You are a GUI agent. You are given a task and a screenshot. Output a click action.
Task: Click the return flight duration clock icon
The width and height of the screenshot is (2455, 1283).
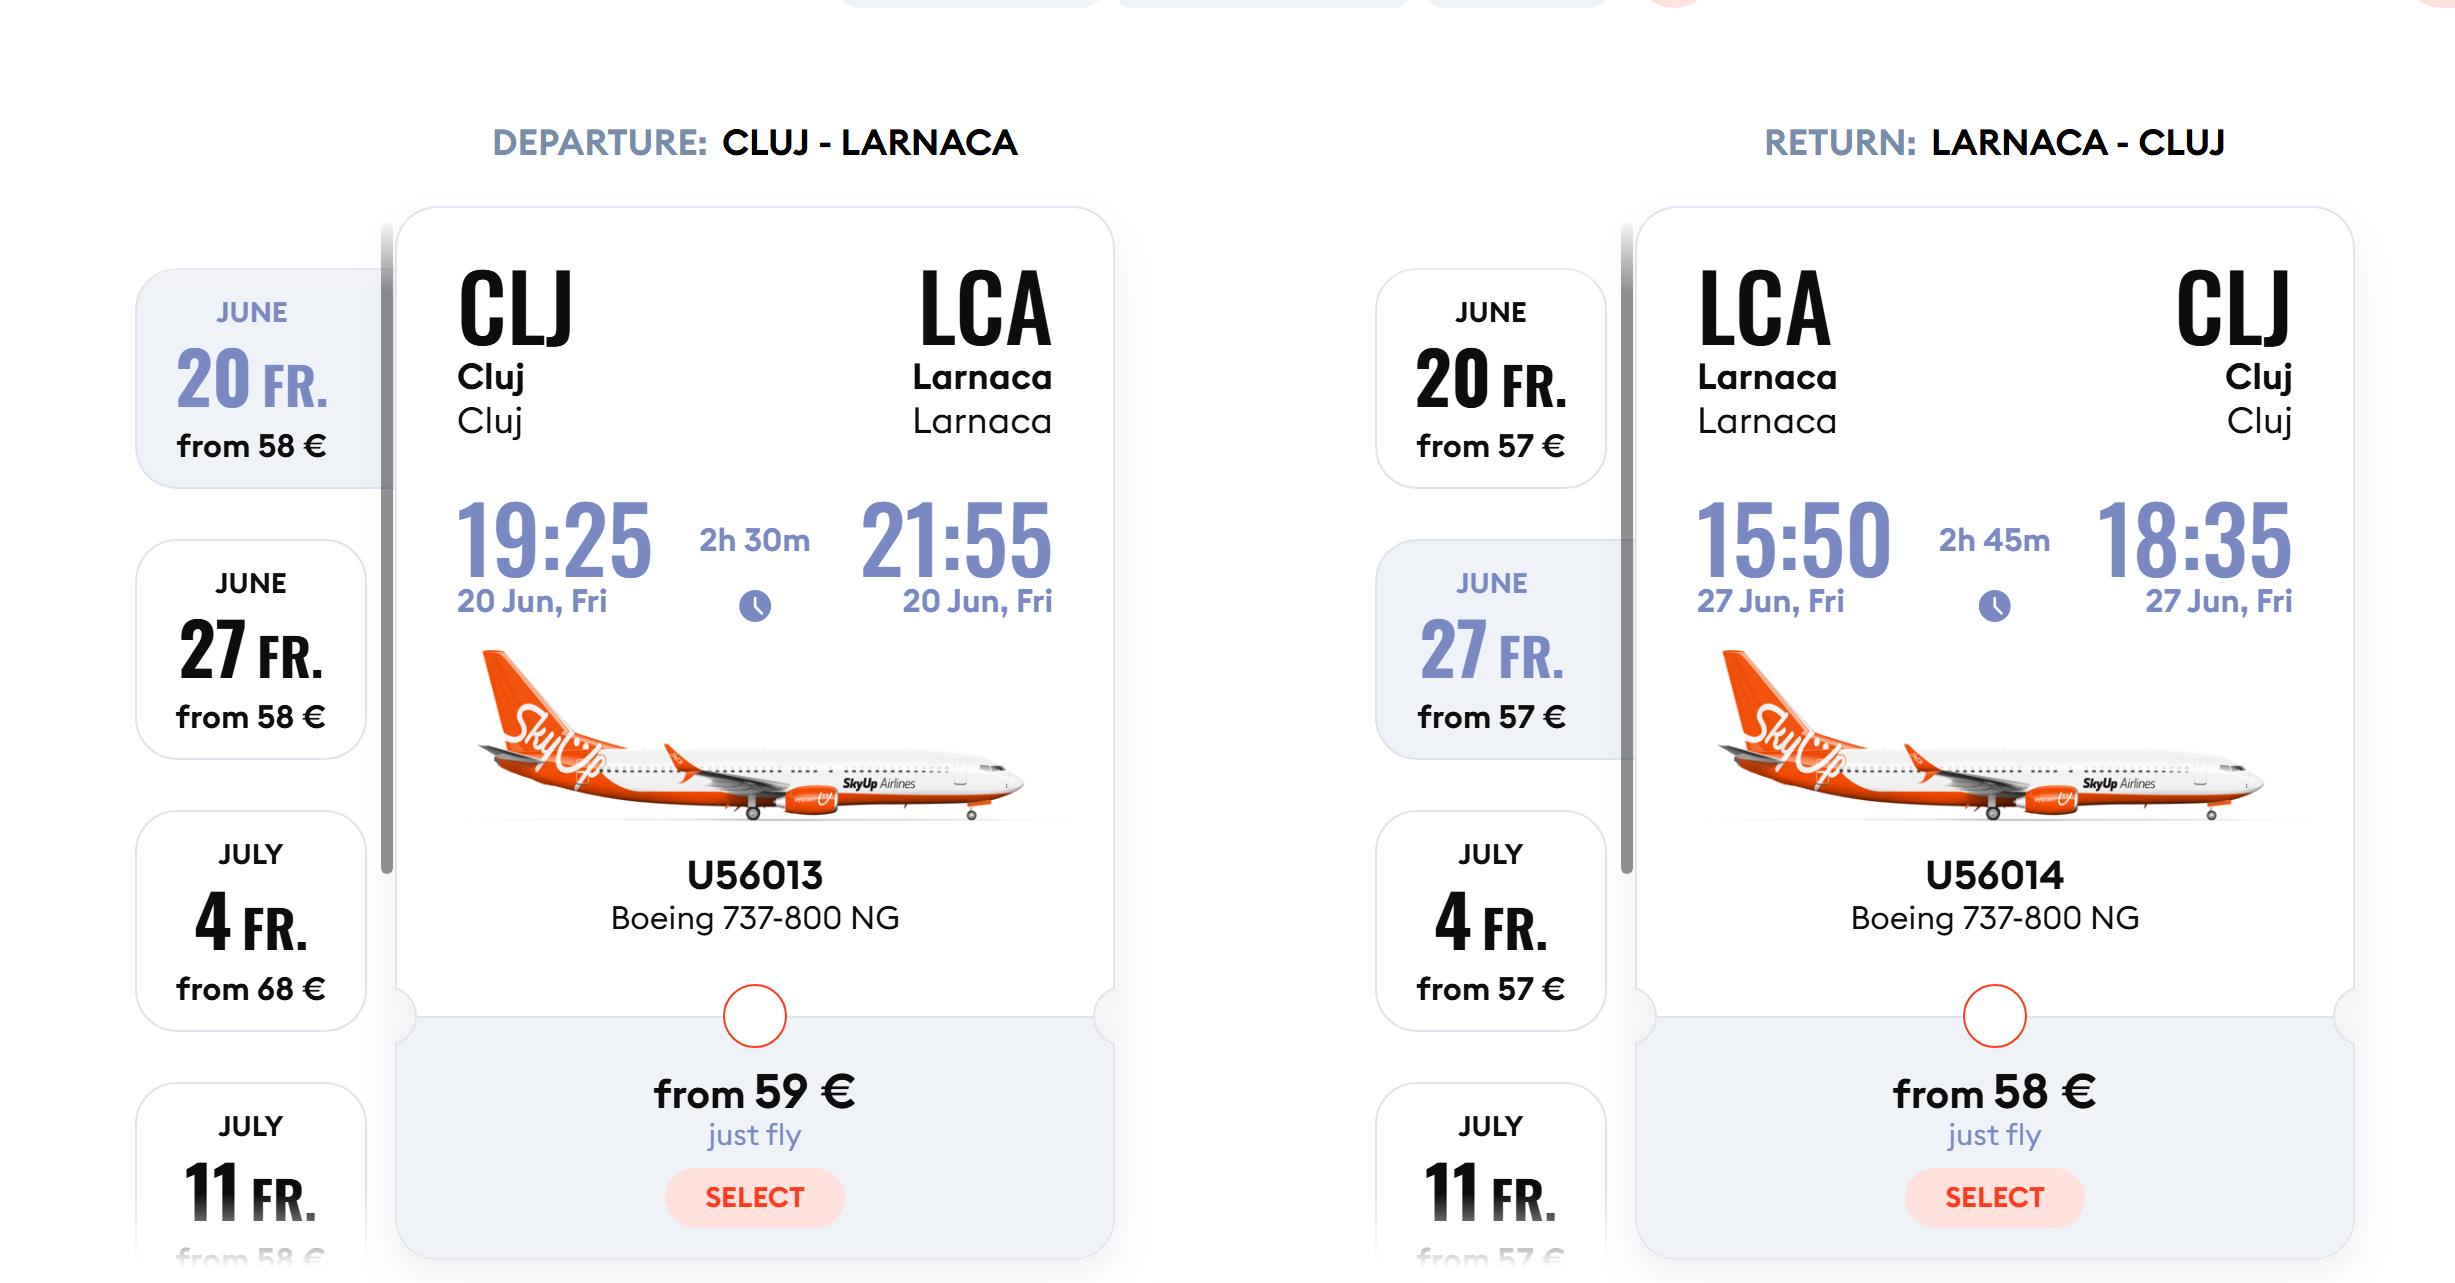pyautogui.click(x=1994, y=605)
